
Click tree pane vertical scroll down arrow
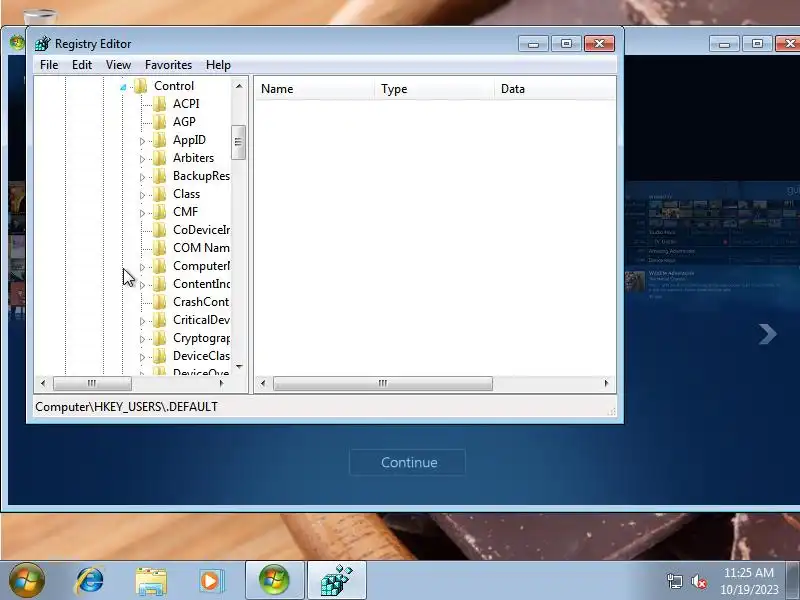tap(239, 366)
